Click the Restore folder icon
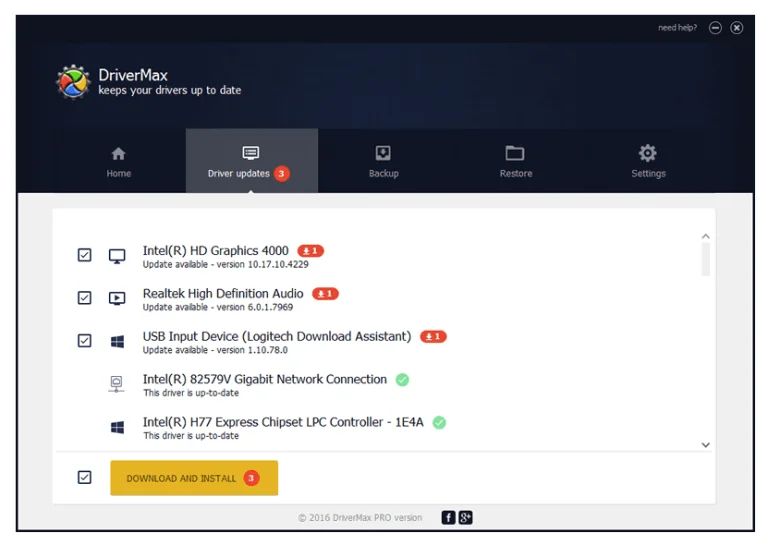This screenshot has height=545, width=768. [x=515, y=153]
